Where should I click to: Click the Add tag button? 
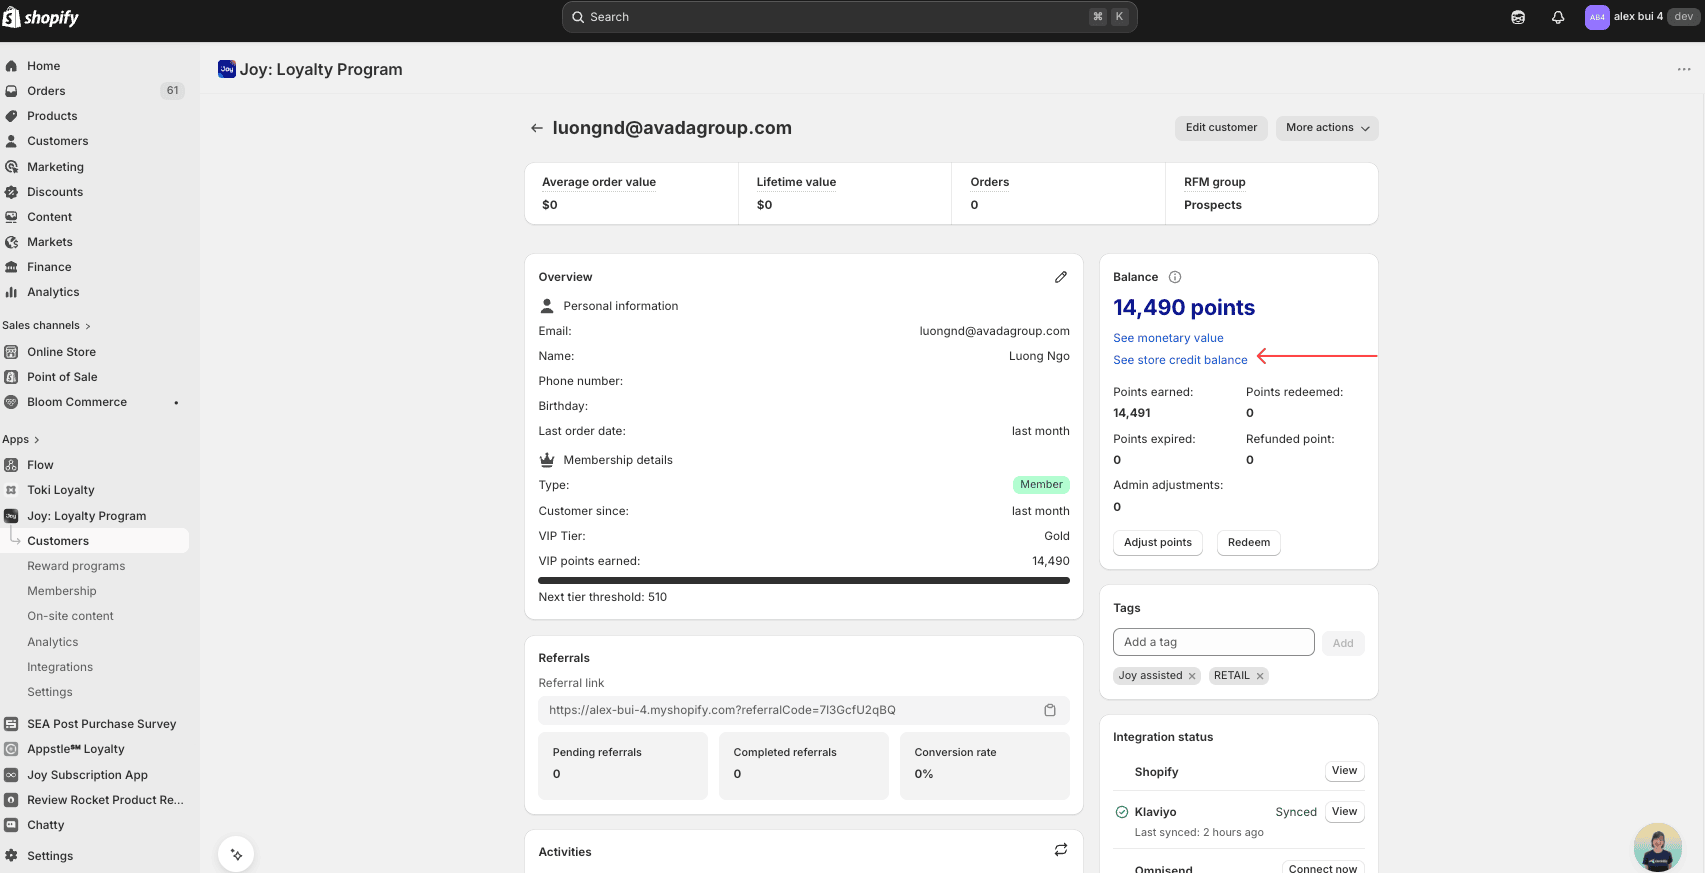pos(1343,643)
